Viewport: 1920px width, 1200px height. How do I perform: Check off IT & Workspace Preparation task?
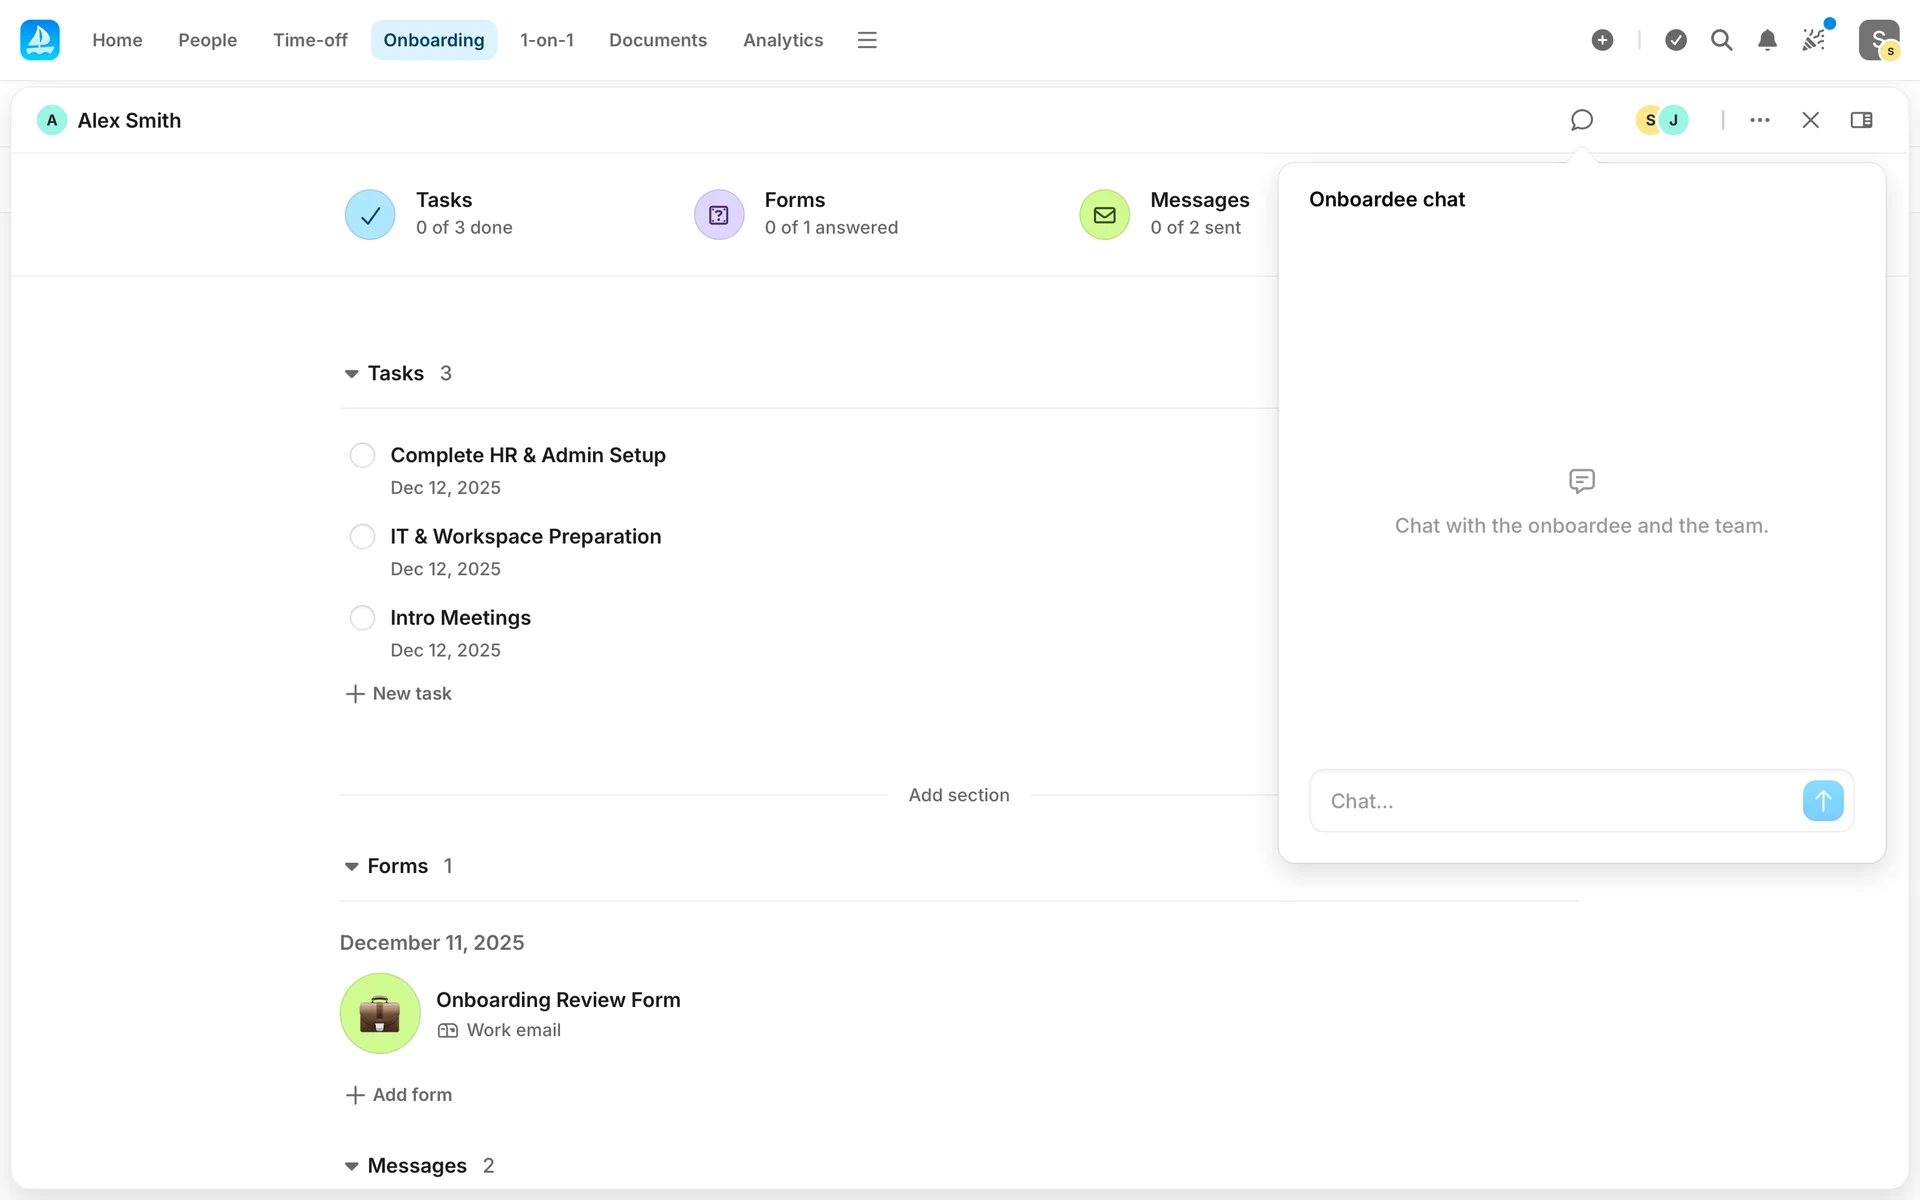[x=362, y=537]
